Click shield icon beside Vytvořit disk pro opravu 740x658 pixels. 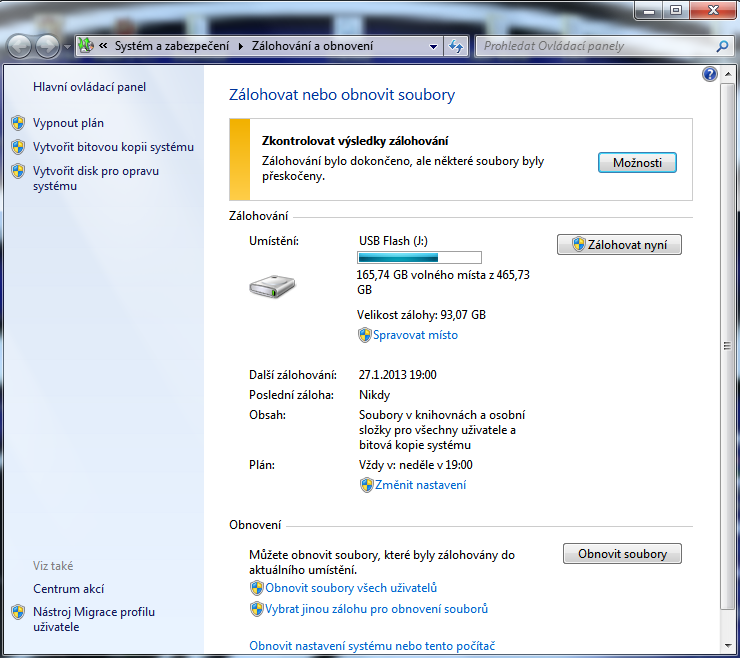(18, 171)
